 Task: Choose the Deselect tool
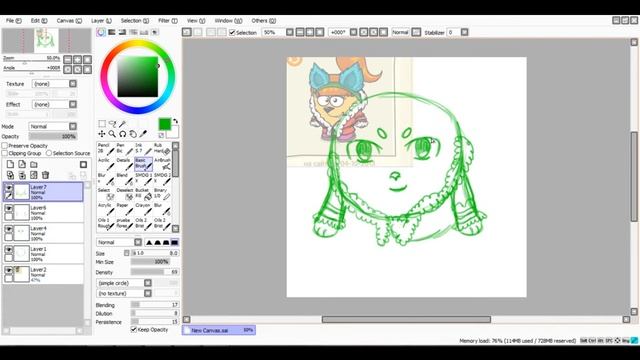click(124, 195)
